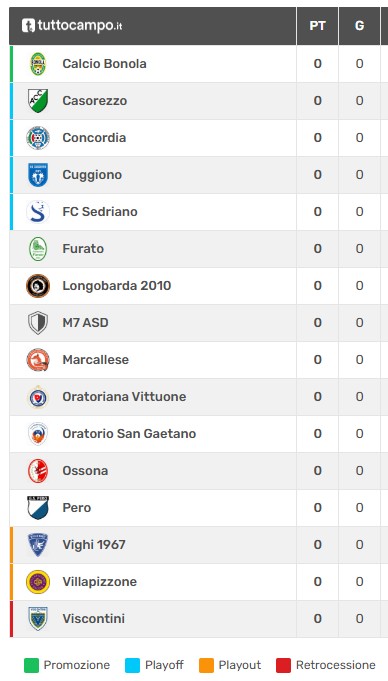Sort standings by G column header

(x=359, y=26)
